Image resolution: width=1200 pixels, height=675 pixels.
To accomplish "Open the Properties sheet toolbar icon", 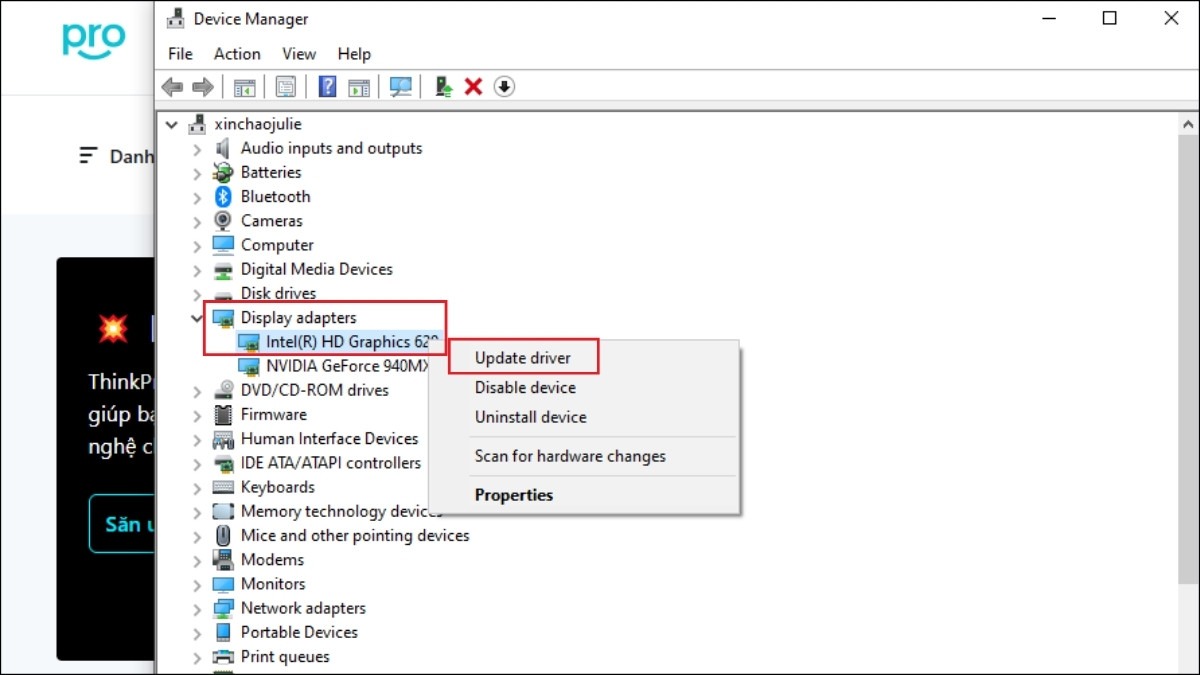I will [286, 87].
